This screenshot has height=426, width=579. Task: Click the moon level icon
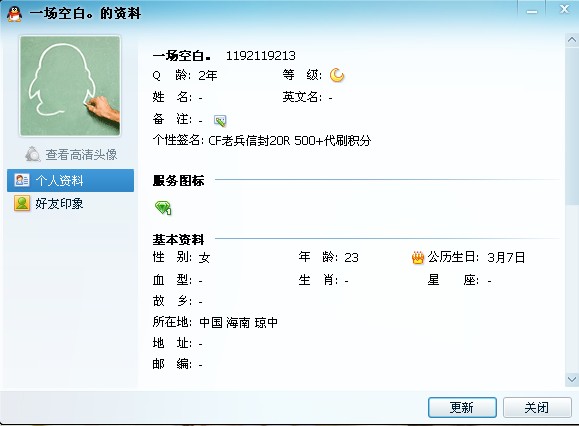tap(337, 75)
